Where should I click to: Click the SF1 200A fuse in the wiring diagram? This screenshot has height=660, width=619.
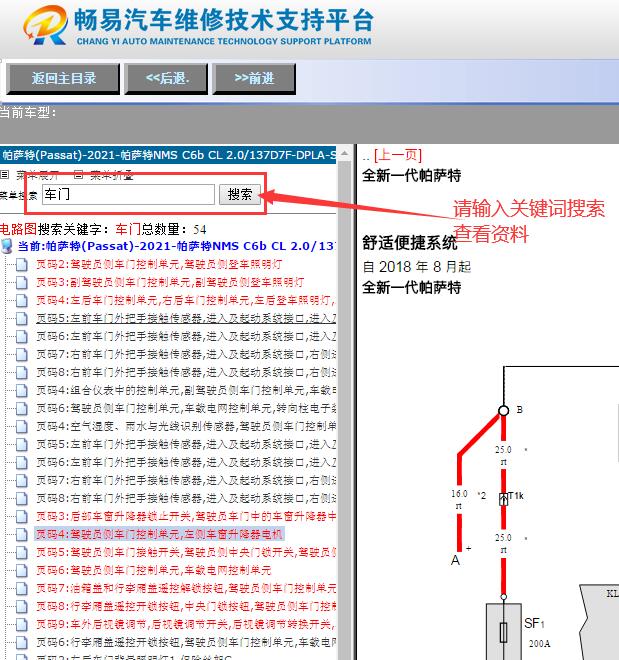coord(504,631)
